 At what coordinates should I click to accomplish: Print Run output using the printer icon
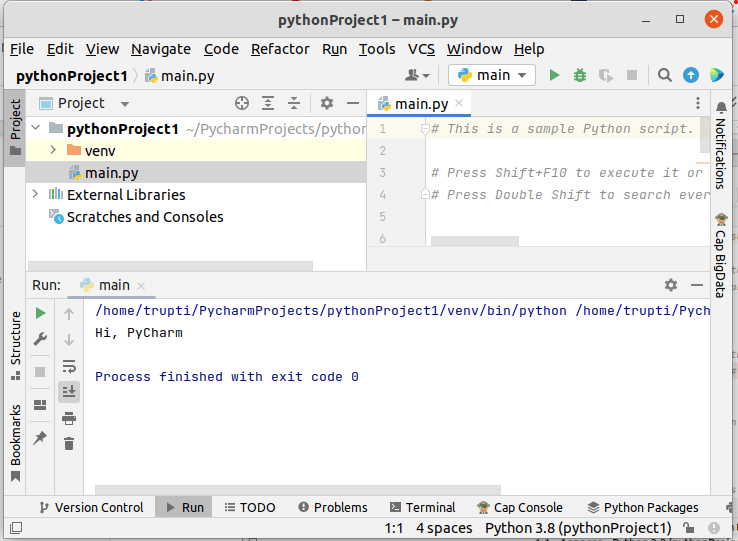click(69, 418)
